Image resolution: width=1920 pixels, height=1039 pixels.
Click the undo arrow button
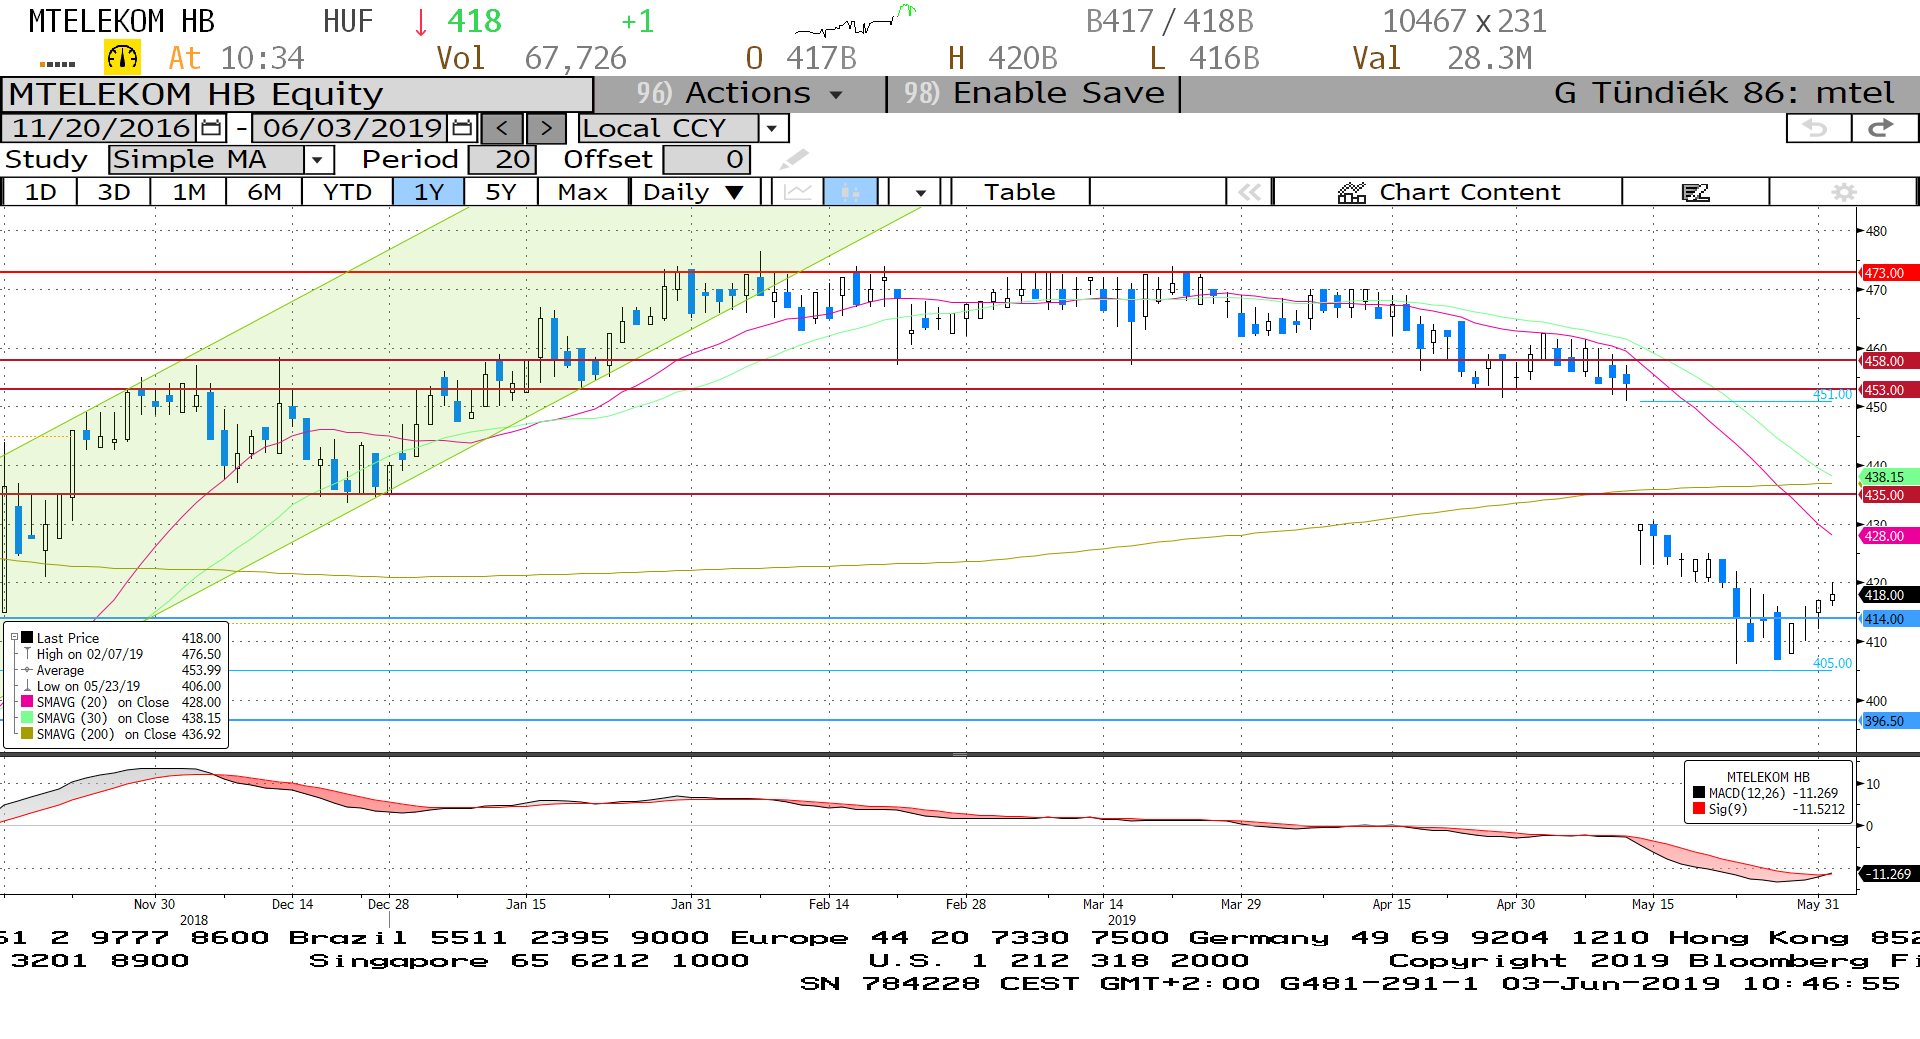(x=1817, y=128)
